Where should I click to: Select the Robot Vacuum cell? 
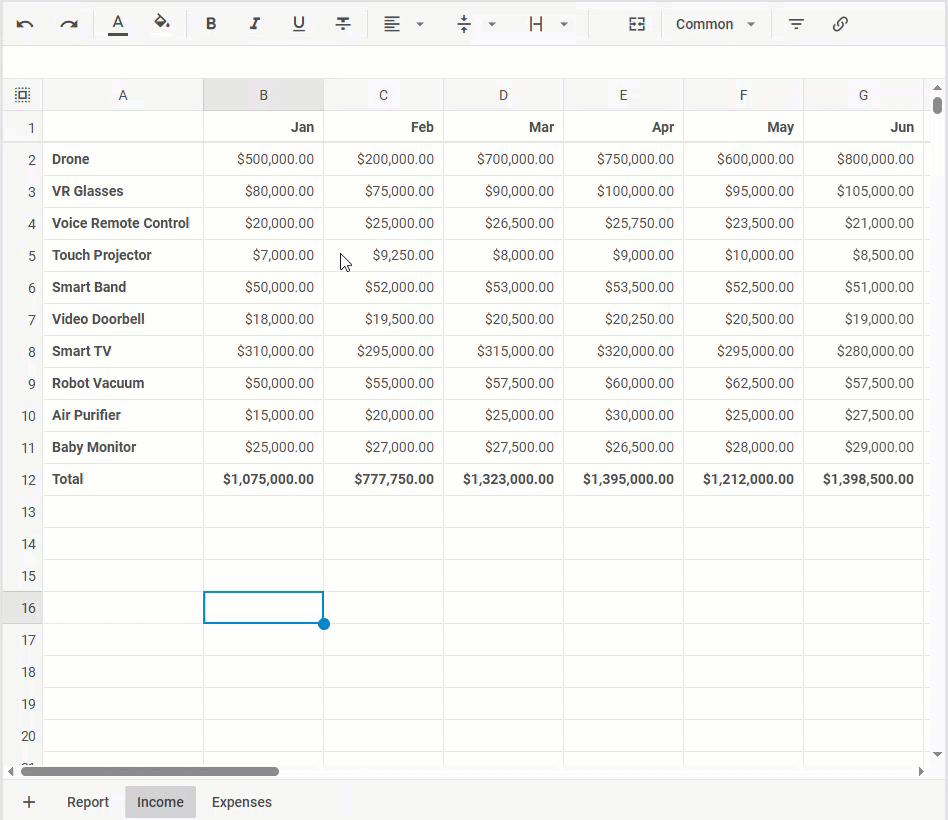123,383
